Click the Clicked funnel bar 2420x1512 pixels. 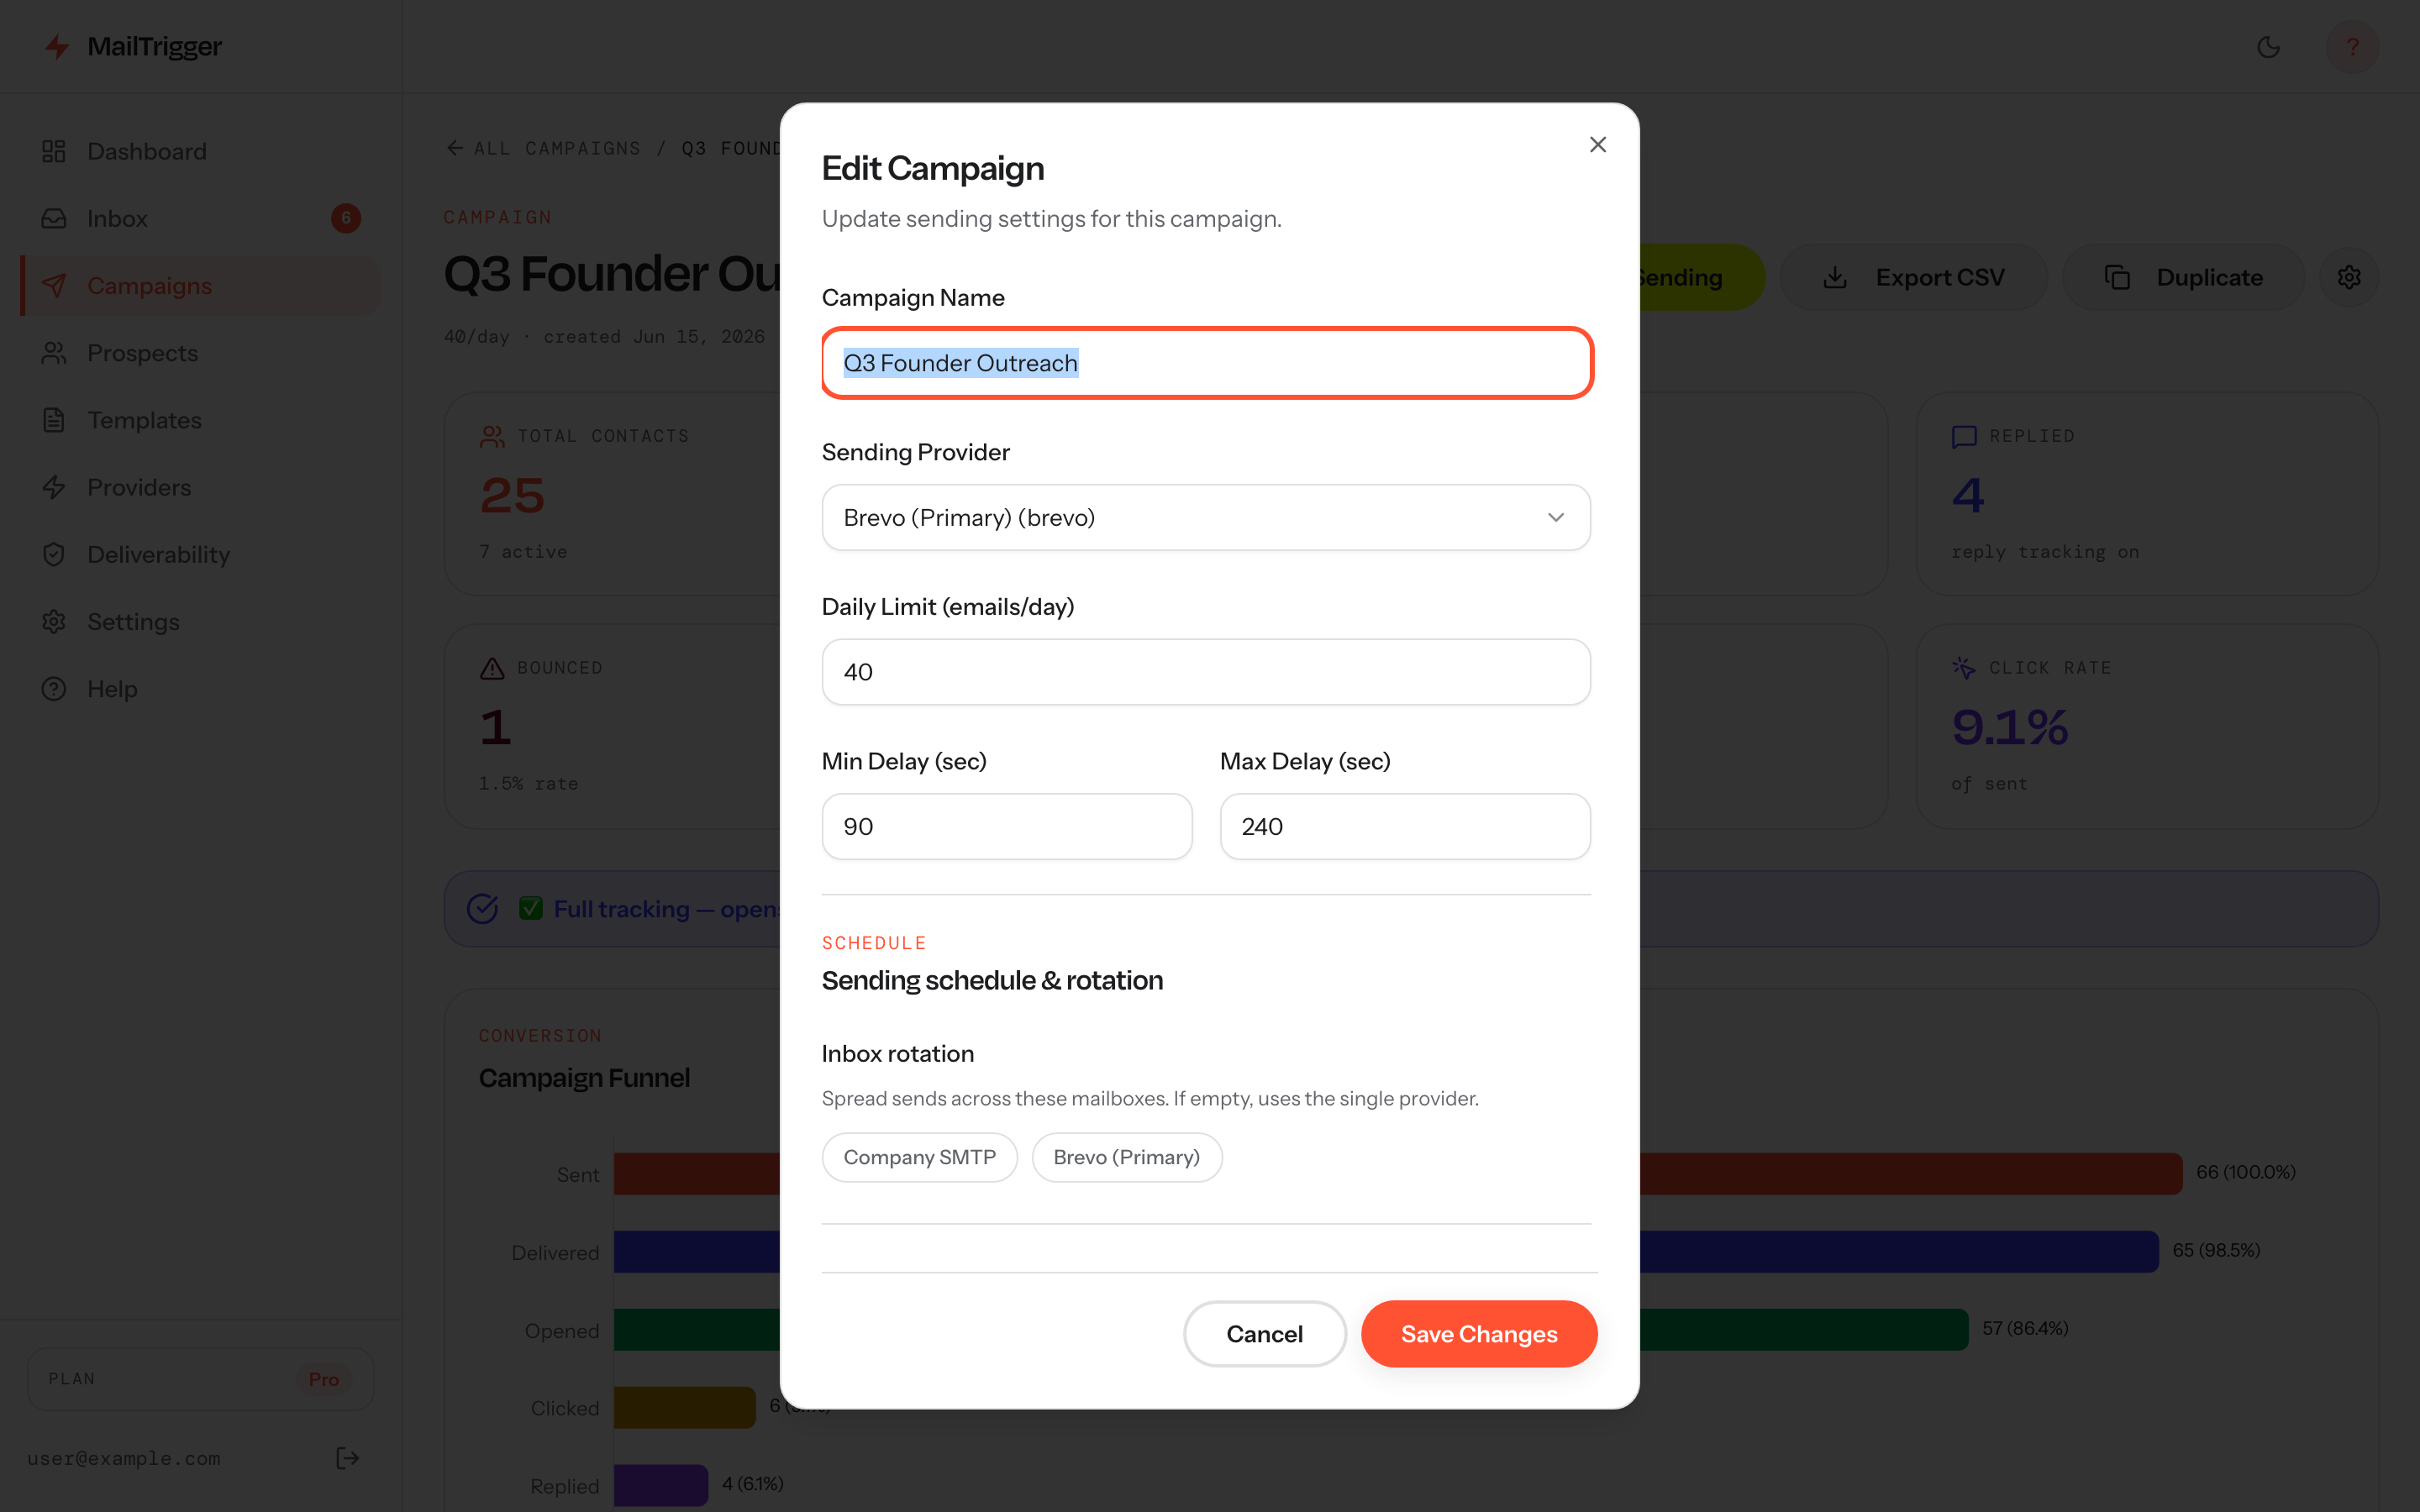pos(685,1407)
